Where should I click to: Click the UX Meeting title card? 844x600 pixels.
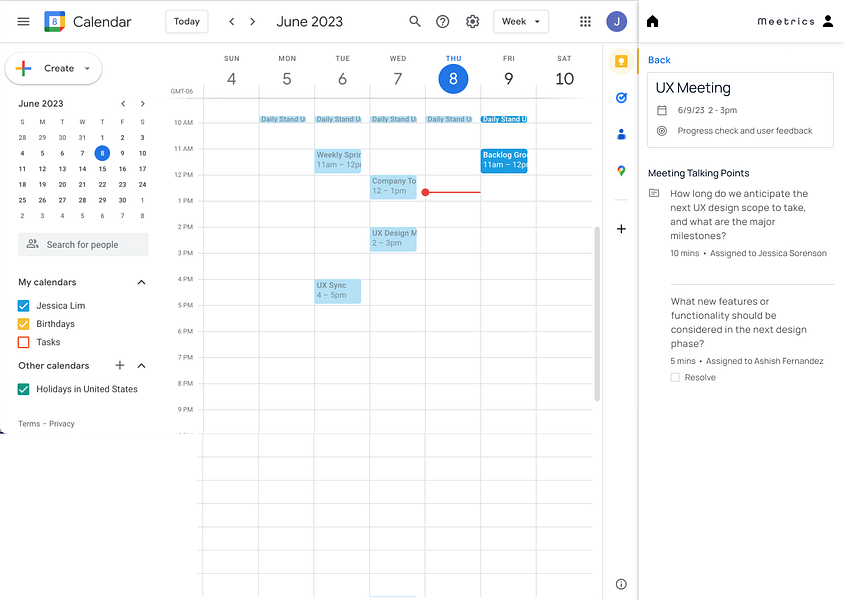coord(740,110)
